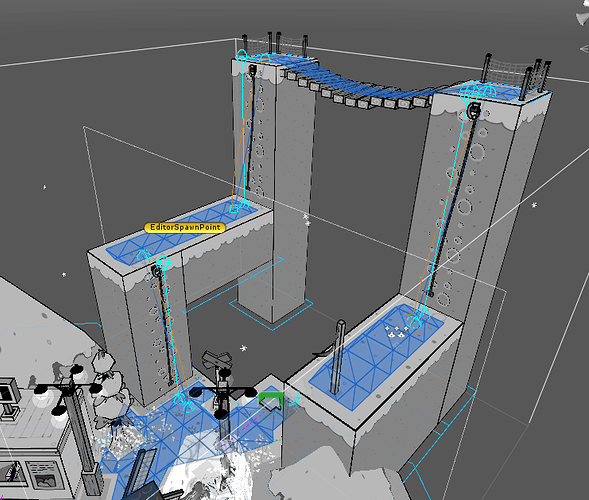Select the sparkle particle icon at far right

pos(534,205)
